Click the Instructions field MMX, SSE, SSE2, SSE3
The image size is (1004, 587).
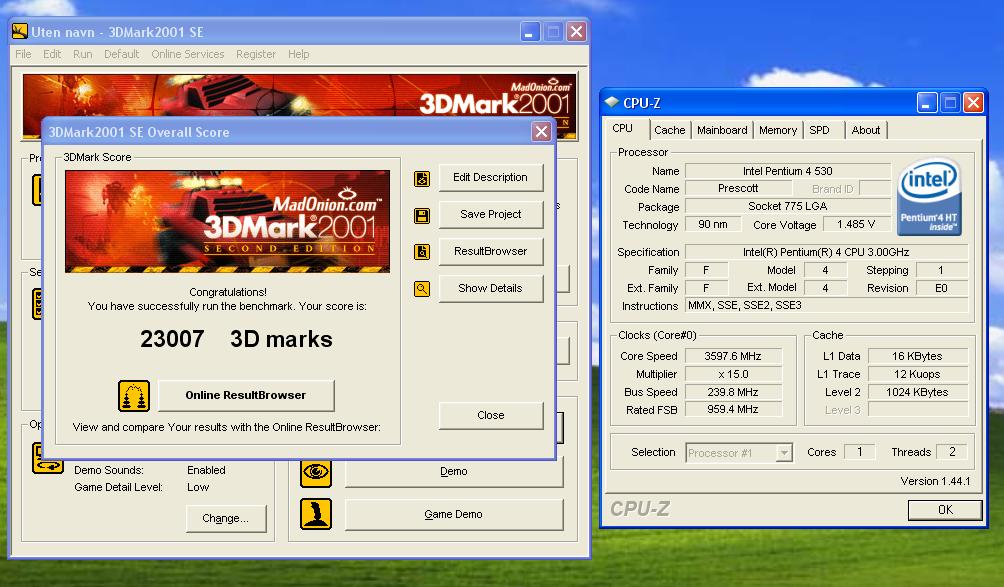pos(826,305)
